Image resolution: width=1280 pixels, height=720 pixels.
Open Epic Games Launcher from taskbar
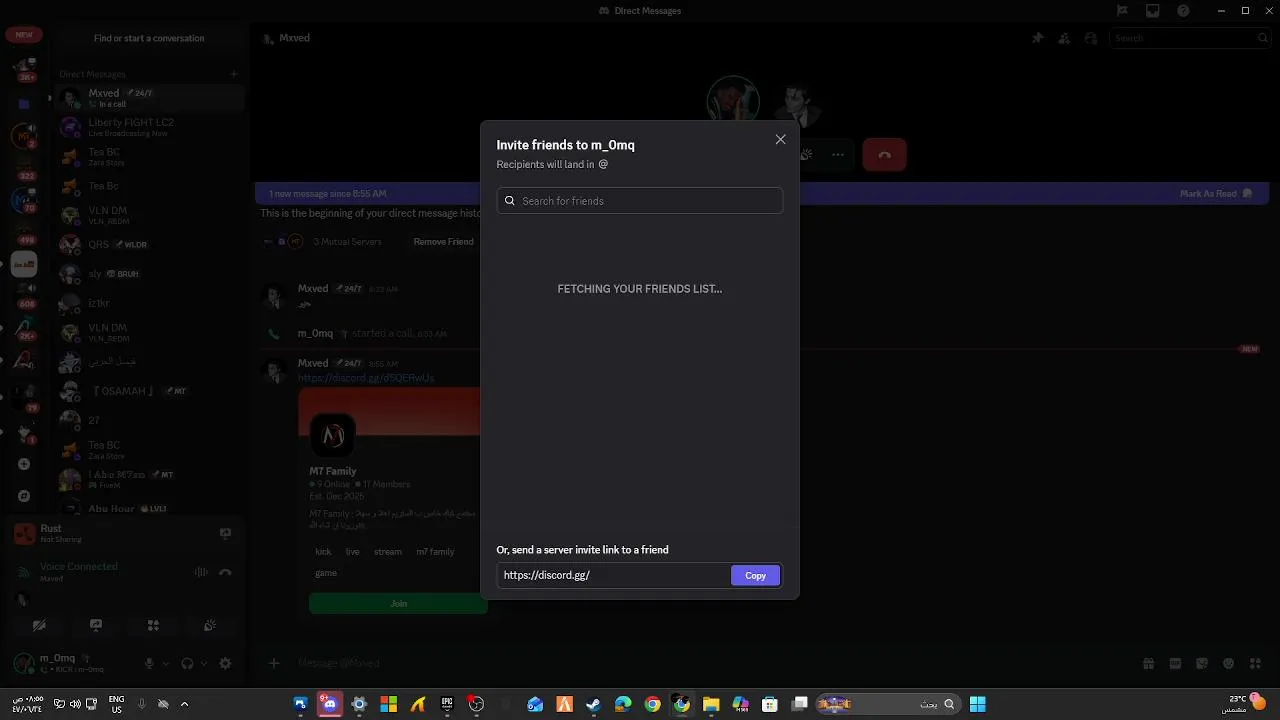tap(447, 704)
